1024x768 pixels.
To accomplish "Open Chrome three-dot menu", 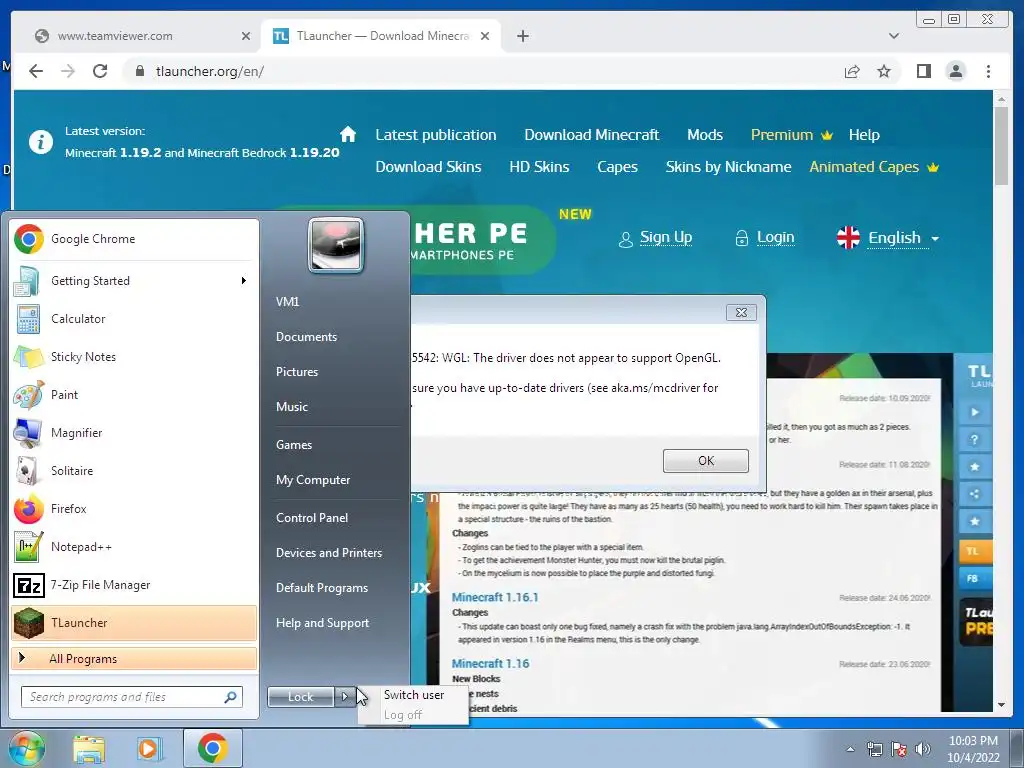I will (x=988, y=71).
